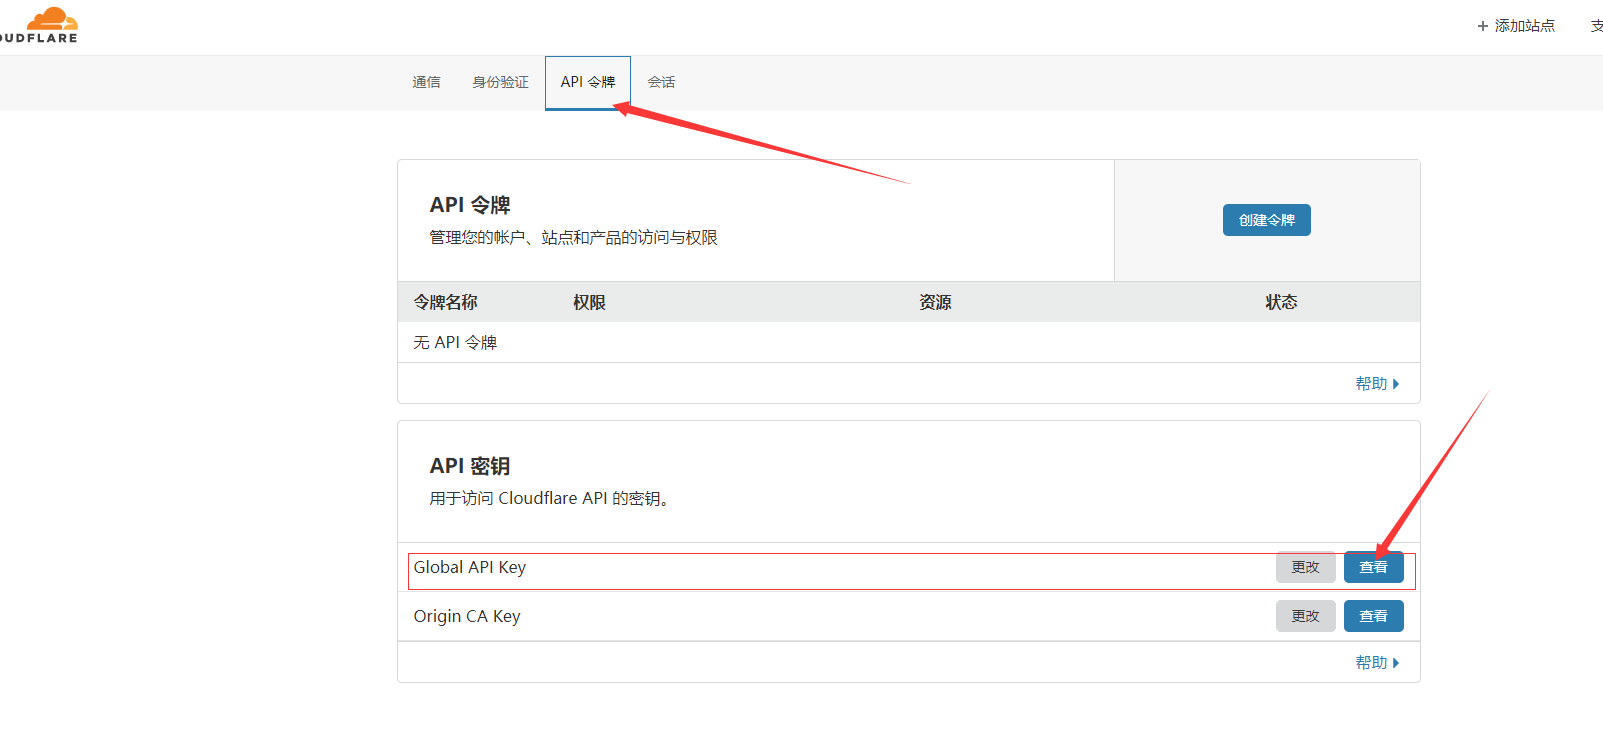Open the 会话 tab
The image size is (1603, 751).
(x=661, y=82)
